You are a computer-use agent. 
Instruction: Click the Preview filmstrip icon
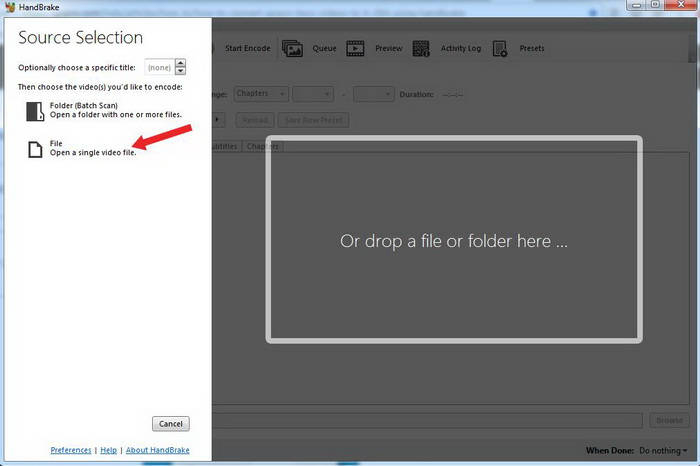click(x=355, y=48)
